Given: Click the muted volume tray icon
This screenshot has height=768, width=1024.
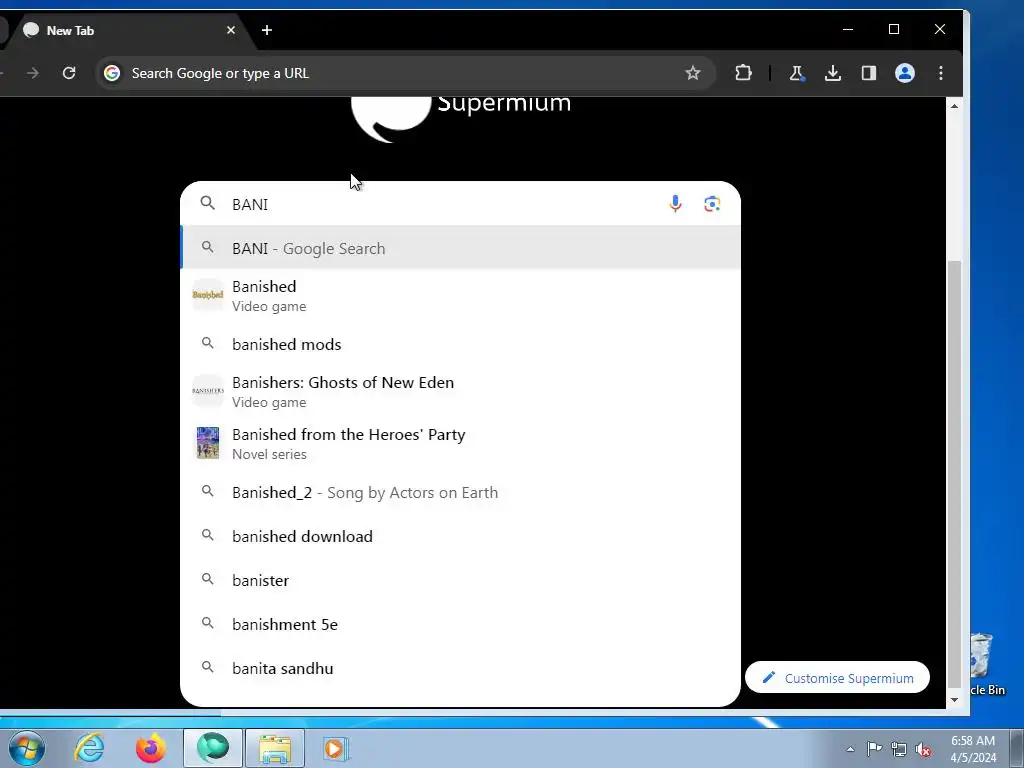Looking at the screenshot, I should pyautogui.click(x=923, y=749).
